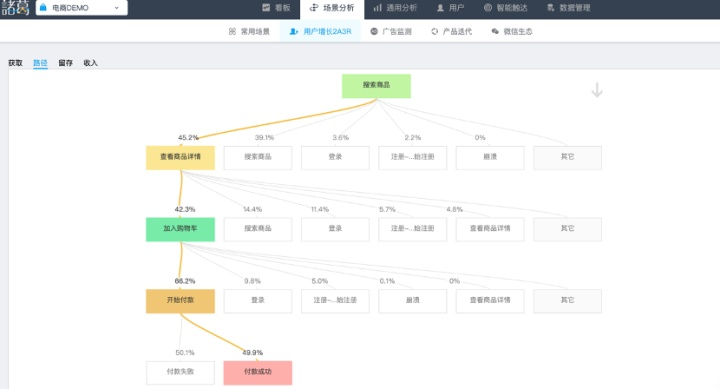This screenshot has width=720, height=389.
Task: Select the 常用场景 sub-tab
Action: [255, 32]
